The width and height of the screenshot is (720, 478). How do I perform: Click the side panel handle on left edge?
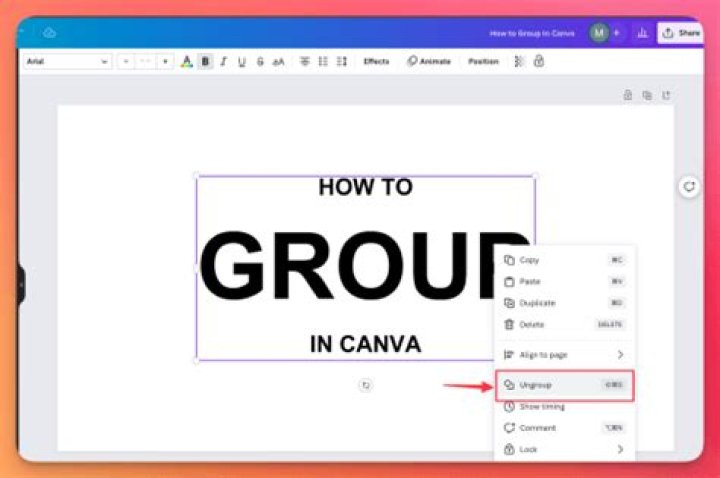coord(21,285)
